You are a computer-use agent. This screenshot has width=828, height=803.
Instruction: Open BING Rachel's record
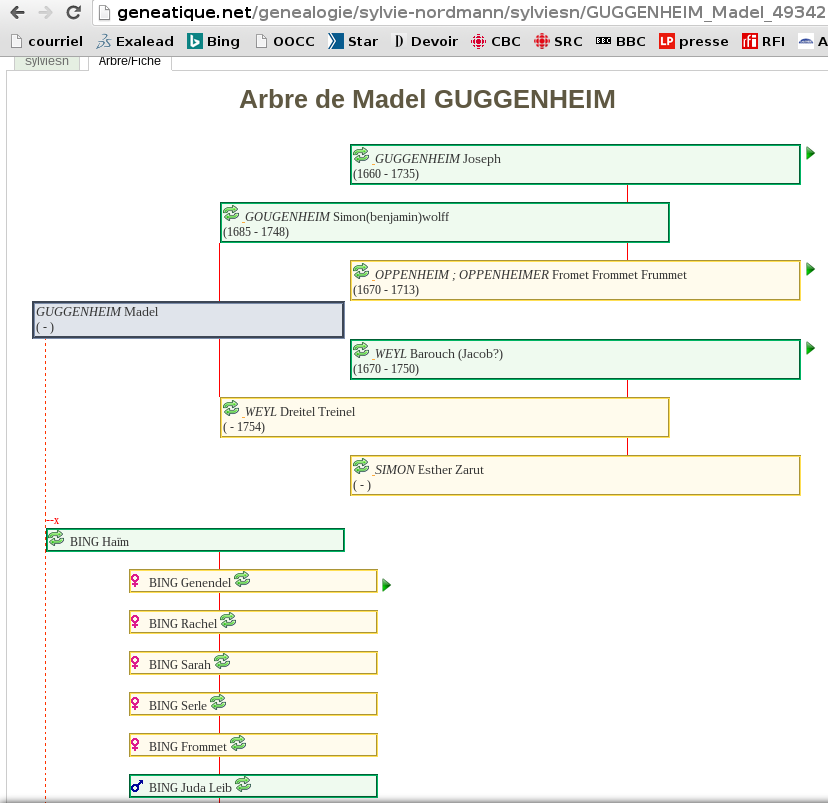(x=183, y=624)
